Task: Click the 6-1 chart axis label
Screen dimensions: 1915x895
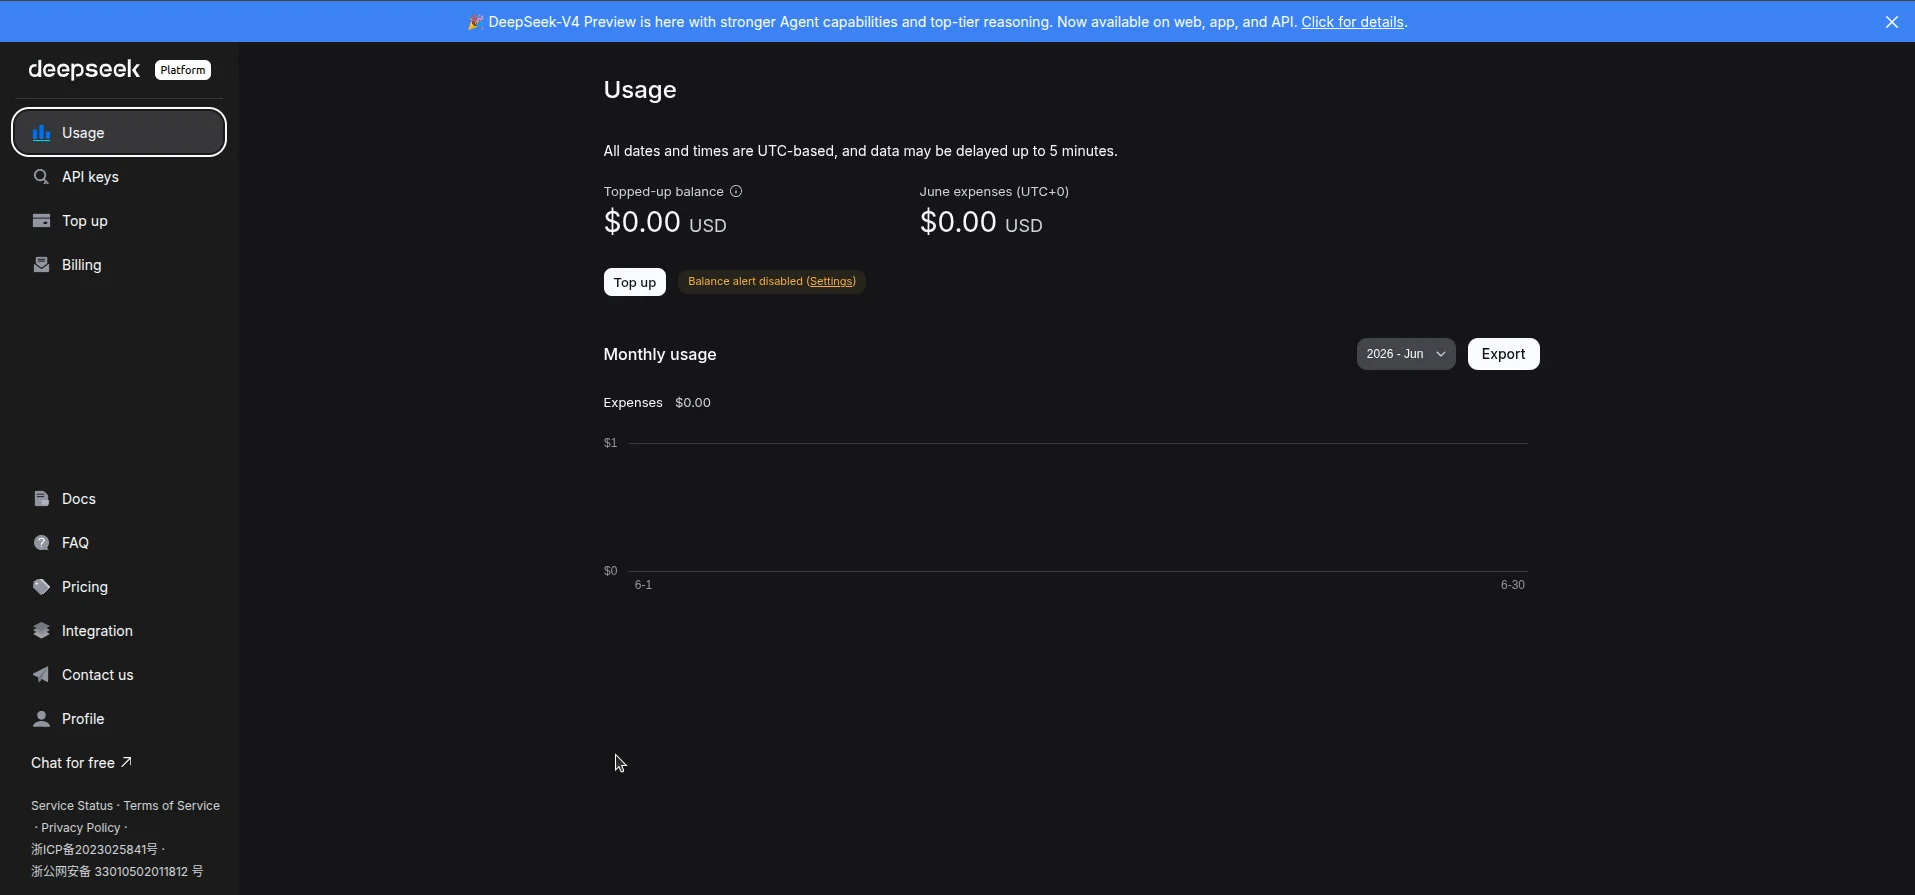Action: click(643, 585)
